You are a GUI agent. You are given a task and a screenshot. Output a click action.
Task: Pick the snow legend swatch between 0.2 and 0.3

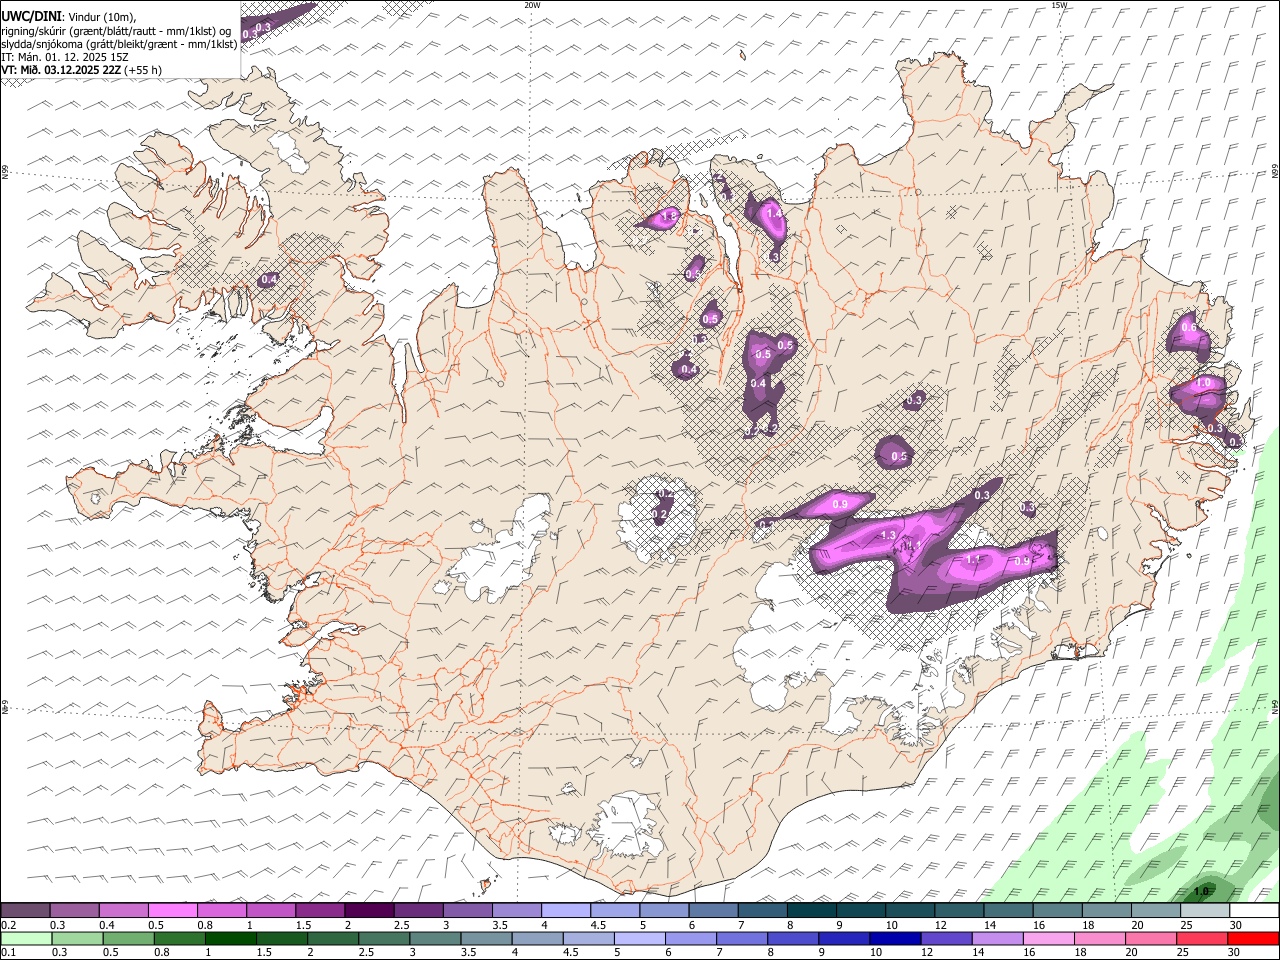(26, 910)
